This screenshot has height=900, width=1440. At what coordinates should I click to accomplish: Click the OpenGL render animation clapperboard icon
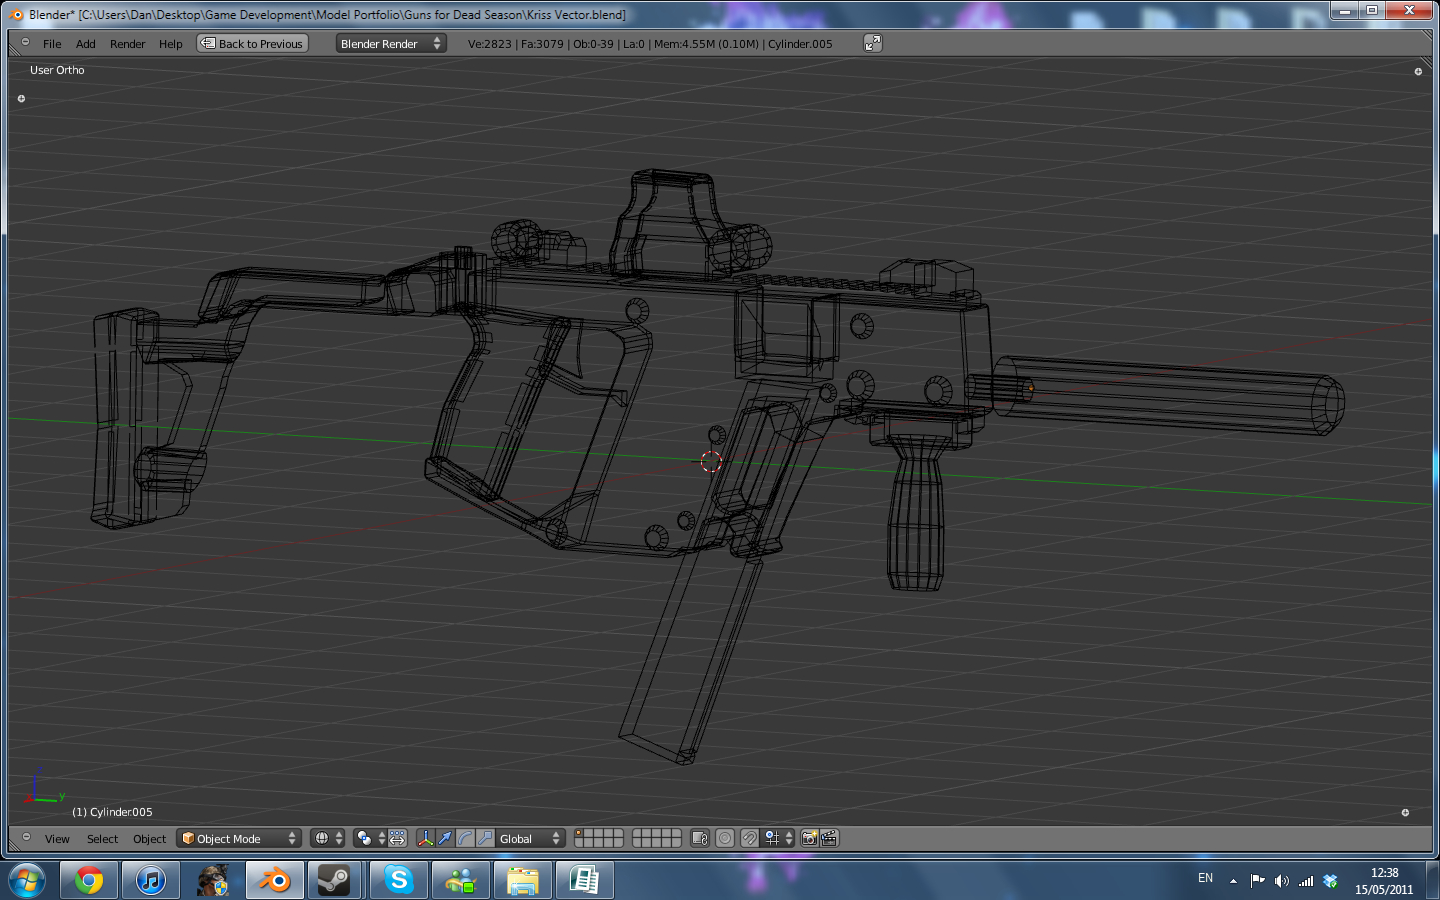829,839
